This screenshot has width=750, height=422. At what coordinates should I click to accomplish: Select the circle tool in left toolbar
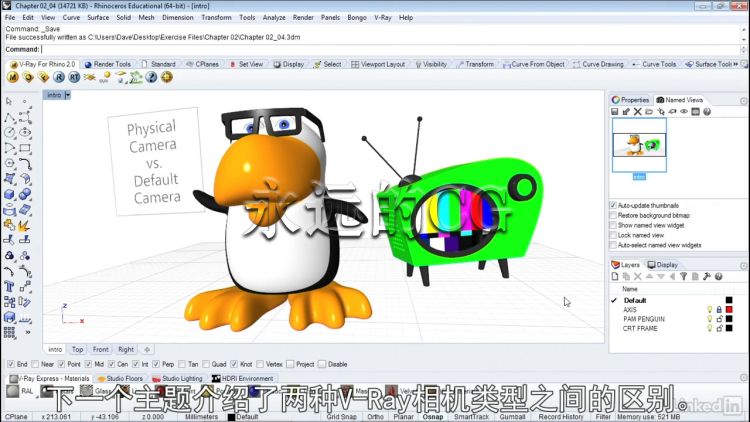[x=9, y=132]
